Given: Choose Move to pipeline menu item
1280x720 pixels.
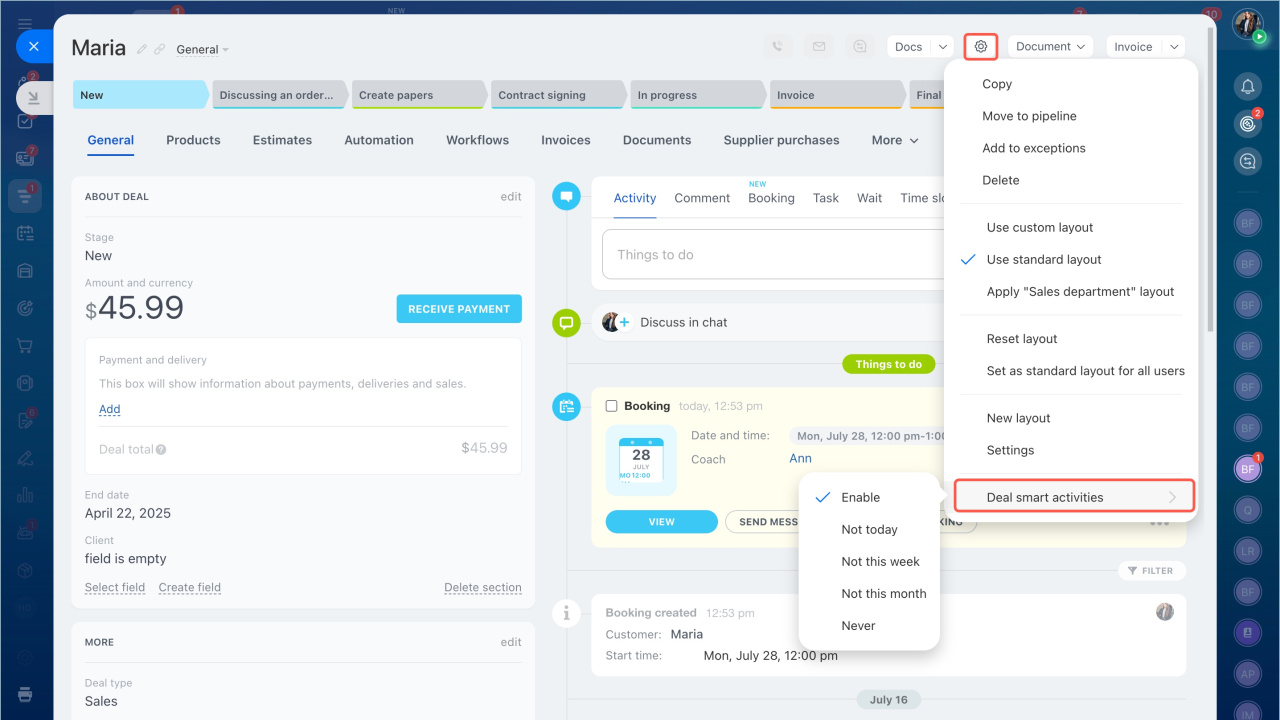Looking at the screenshot, I should point(1029,116).
